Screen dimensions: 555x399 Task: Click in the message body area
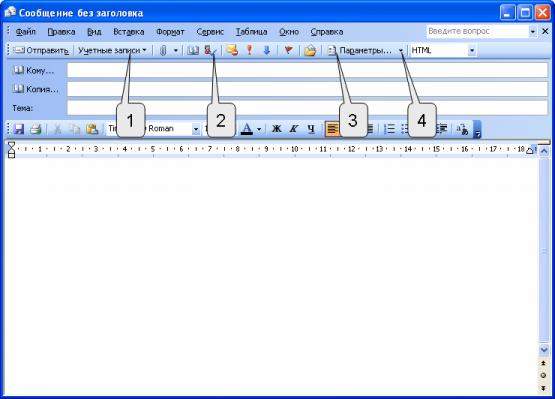tap(272, 276)
